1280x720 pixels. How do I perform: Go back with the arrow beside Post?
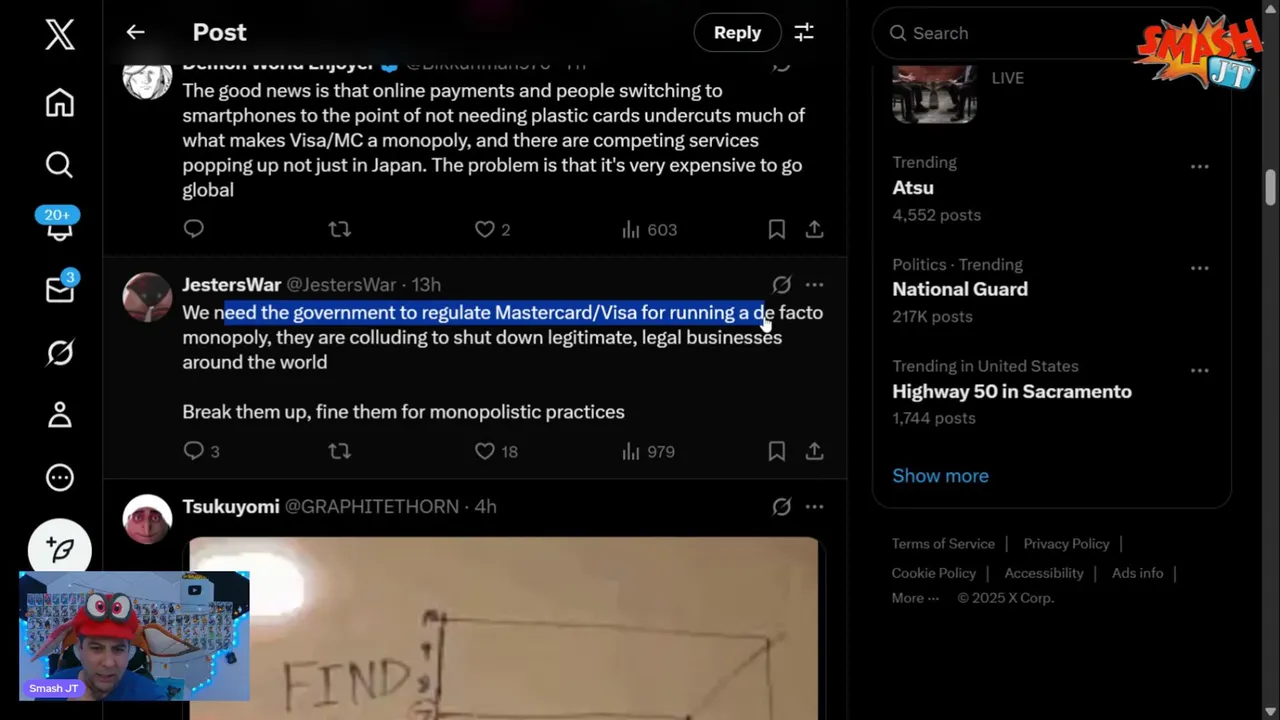tap(135, 32)
